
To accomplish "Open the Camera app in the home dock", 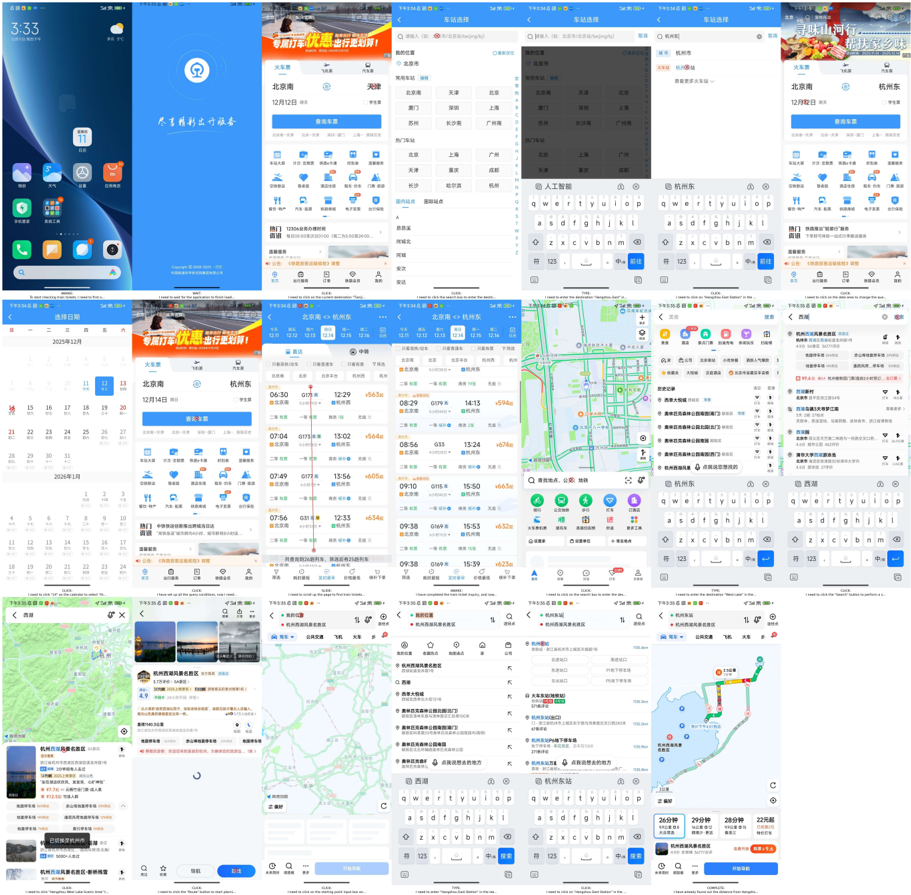I will click(112, 249).
